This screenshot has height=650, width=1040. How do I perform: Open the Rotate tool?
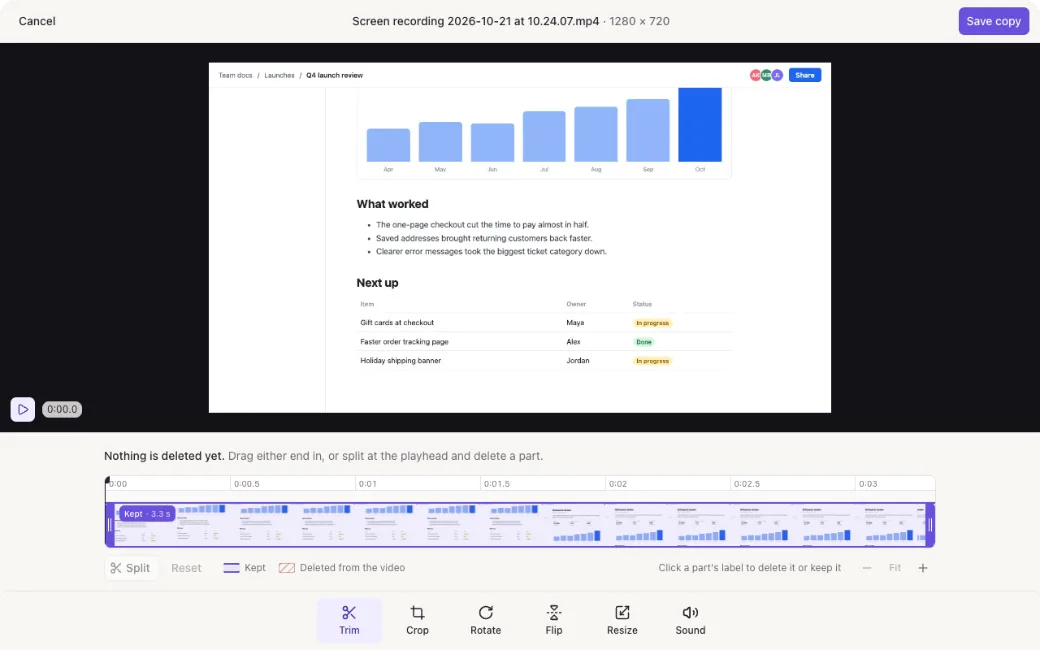[486, 621]
